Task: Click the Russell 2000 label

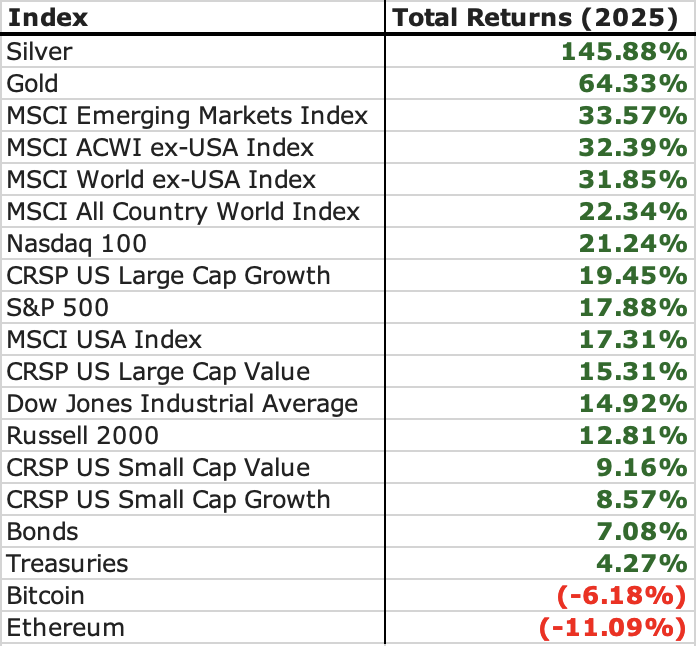Action: coord(82,436)
